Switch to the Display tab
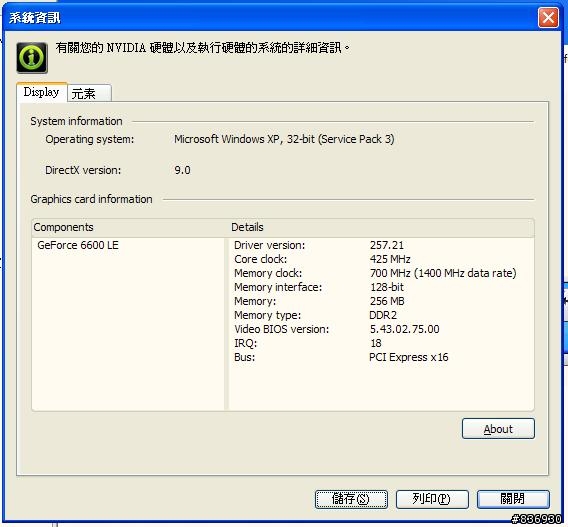The image size is (568, 527). pyautogui.click(x=41, y=92)
